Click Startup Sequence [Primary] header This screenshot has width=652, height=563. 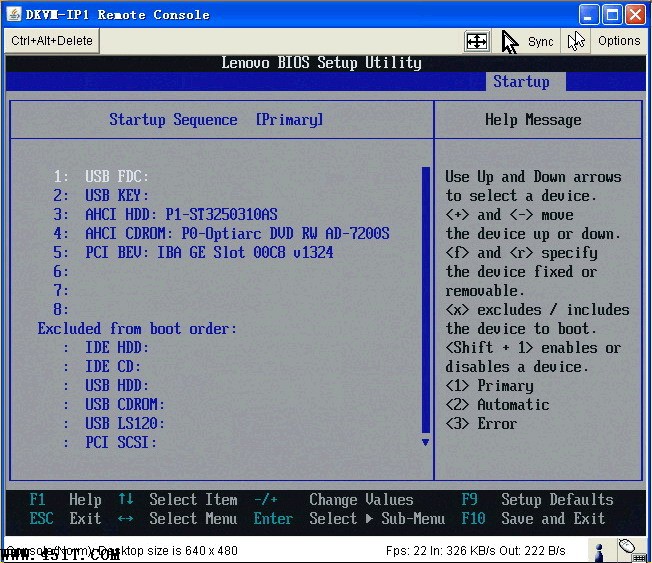pyautogui.click(x=216, y=120)
